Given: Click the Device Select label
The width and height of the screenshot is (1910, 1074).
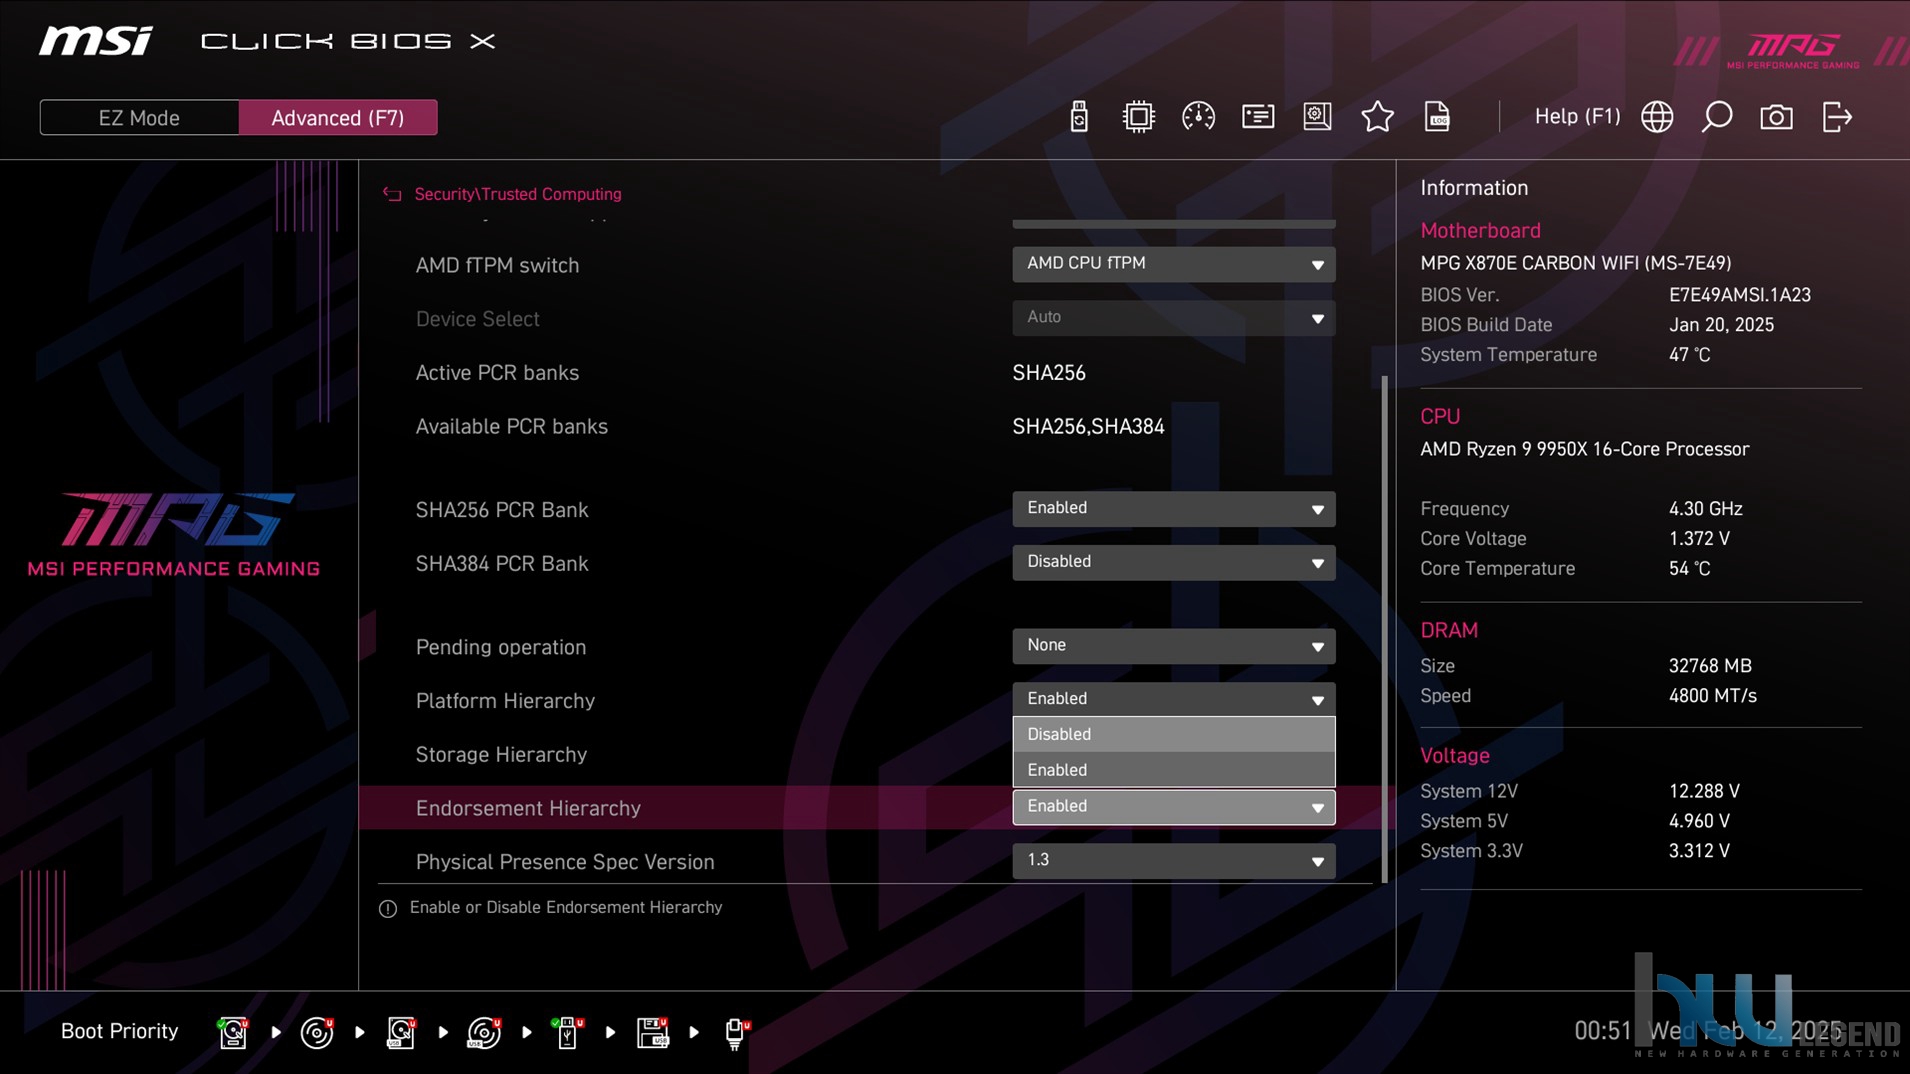Looking at the screenshot, I should point(477,319).
